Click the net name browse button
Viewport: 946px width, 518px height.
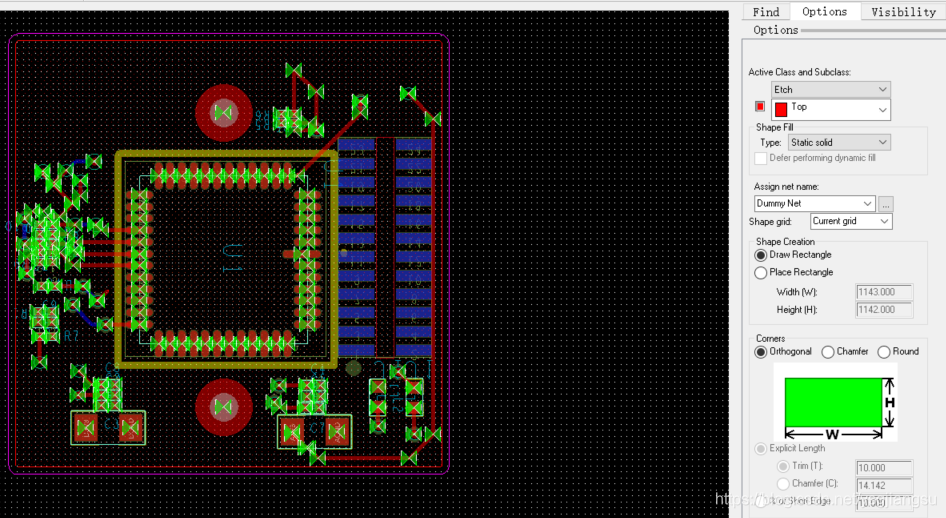[886, 204]
